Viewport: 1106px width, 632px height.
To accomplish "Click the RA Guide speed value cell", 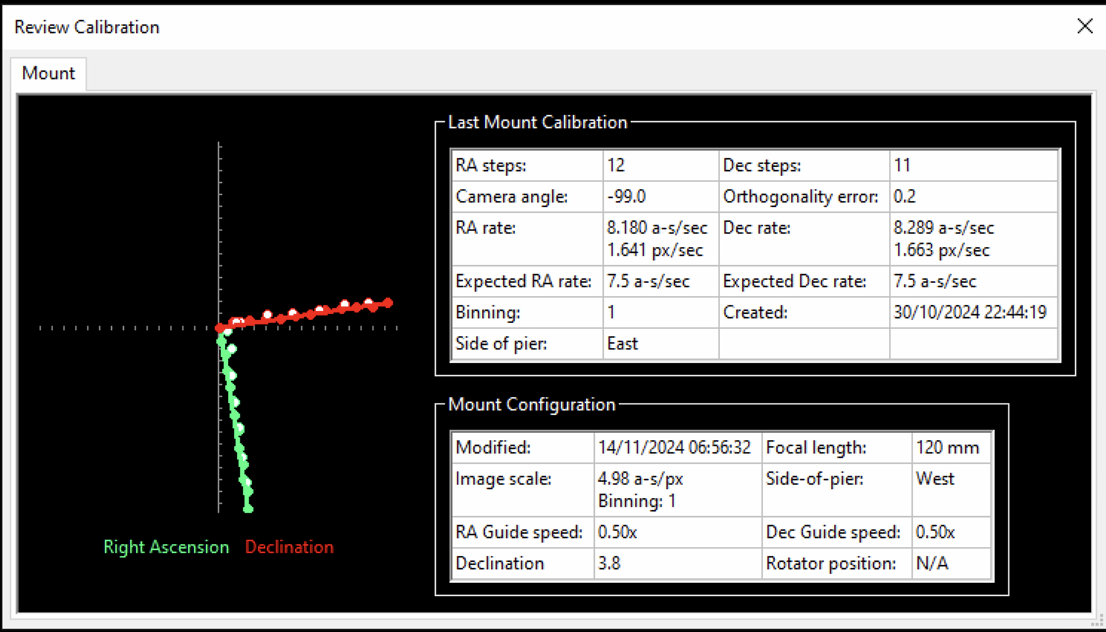I will (678, 533).
